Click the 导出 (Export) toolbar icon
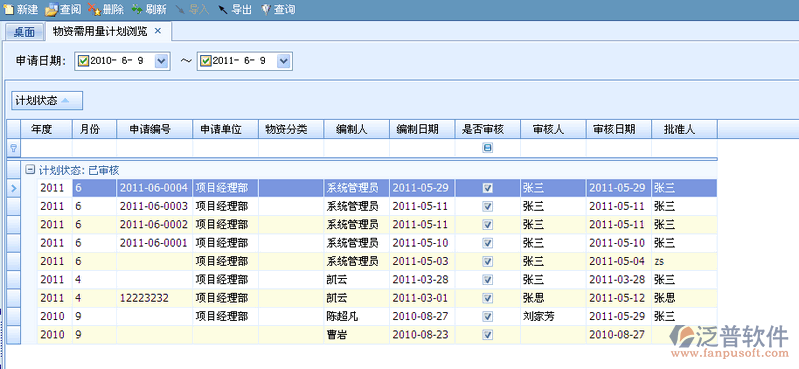The height and width of the screenshot is (369, 799). [223, 9]
